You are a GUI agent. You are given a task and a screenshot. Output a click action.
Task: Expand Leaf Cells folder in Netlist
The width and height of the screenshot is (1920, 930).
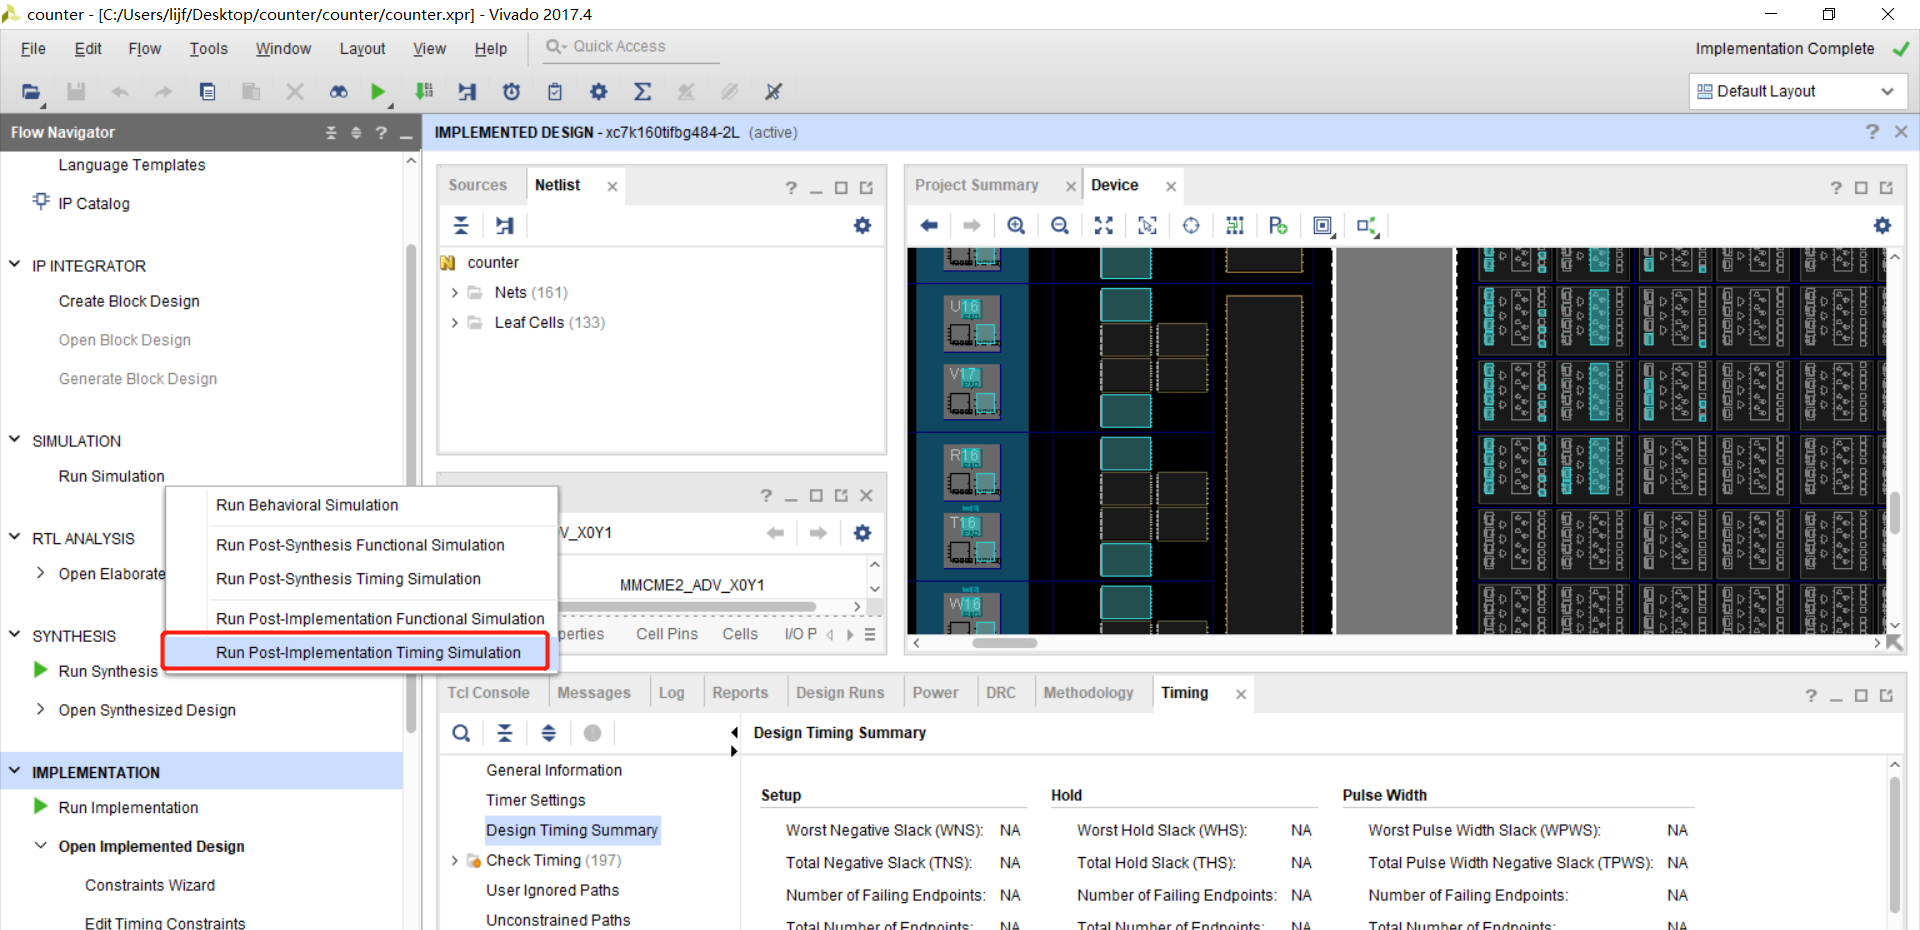coord(455,323)
